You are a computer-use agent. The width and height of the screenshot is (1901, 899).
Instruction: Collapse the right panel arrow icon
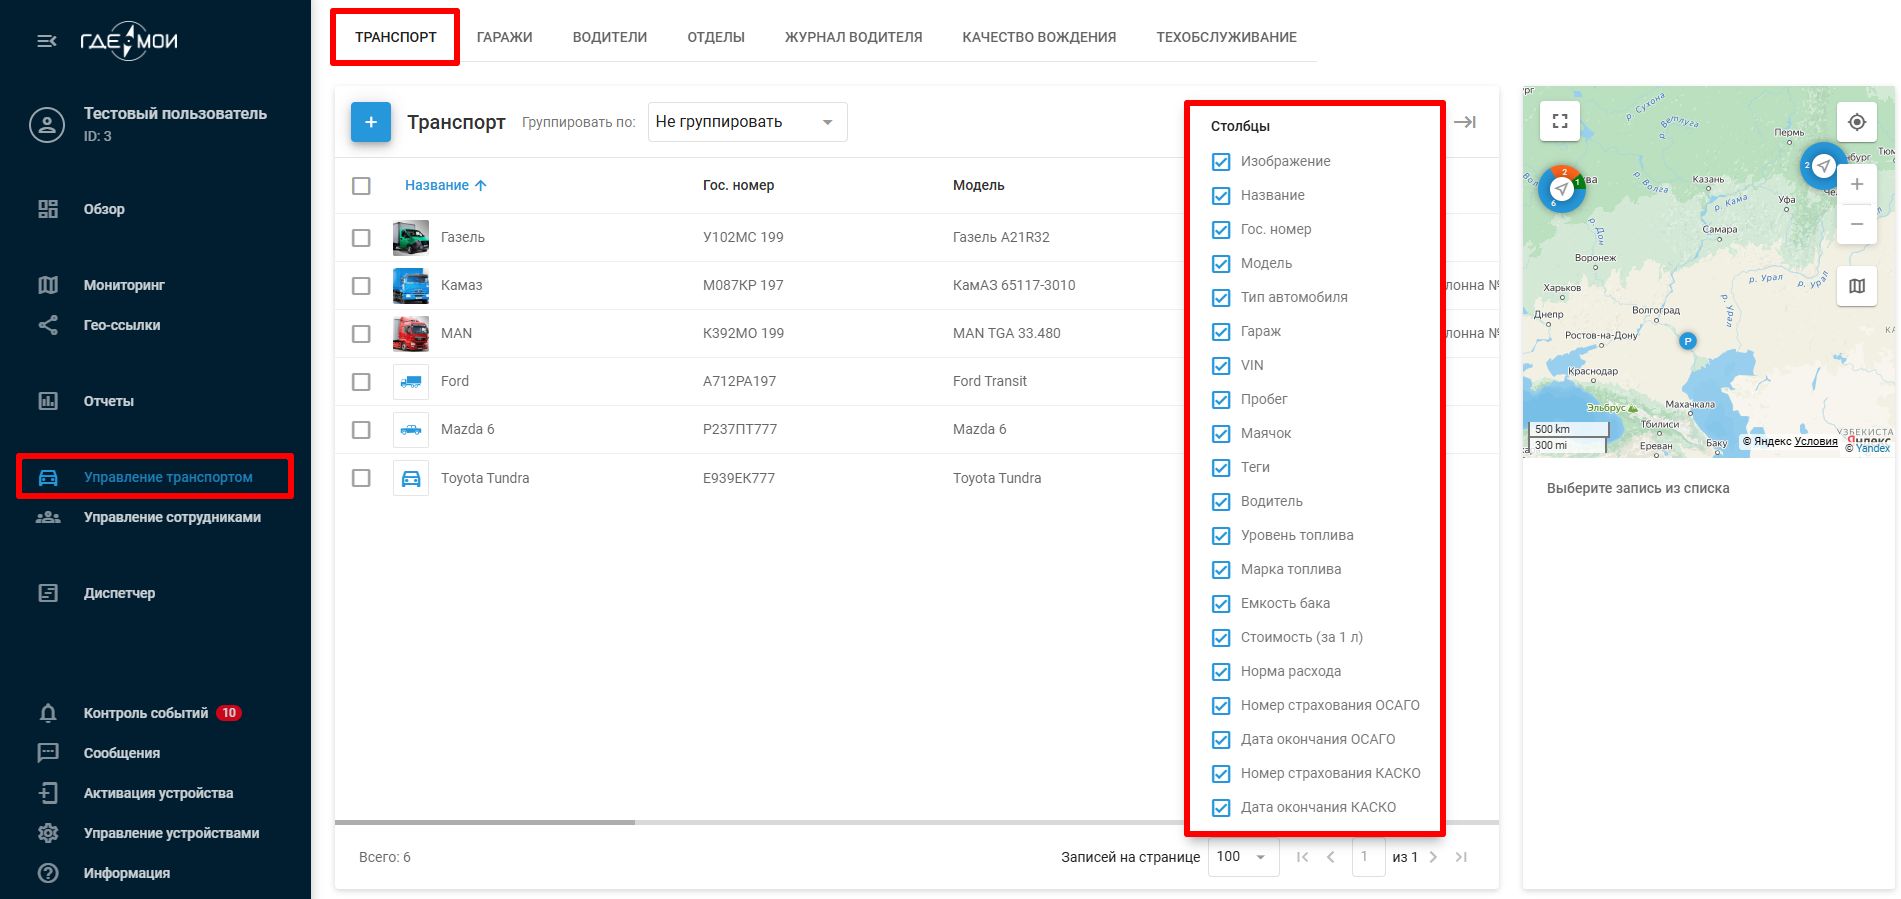pos(1464,122)
